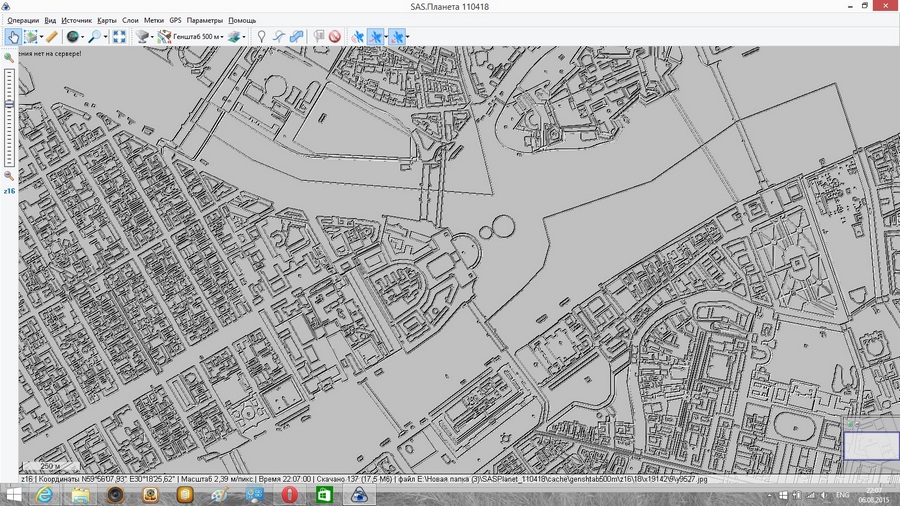Add a new placemark pin
The height and width of the screenshot is (506, 900).
click(262, 37)
